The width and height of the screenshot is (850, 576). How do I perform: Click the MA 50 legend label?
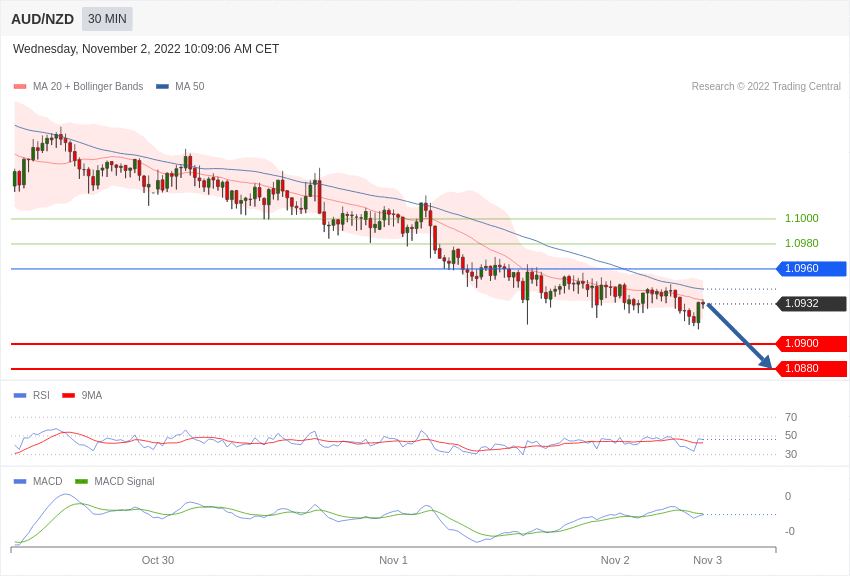click(190, 86)
